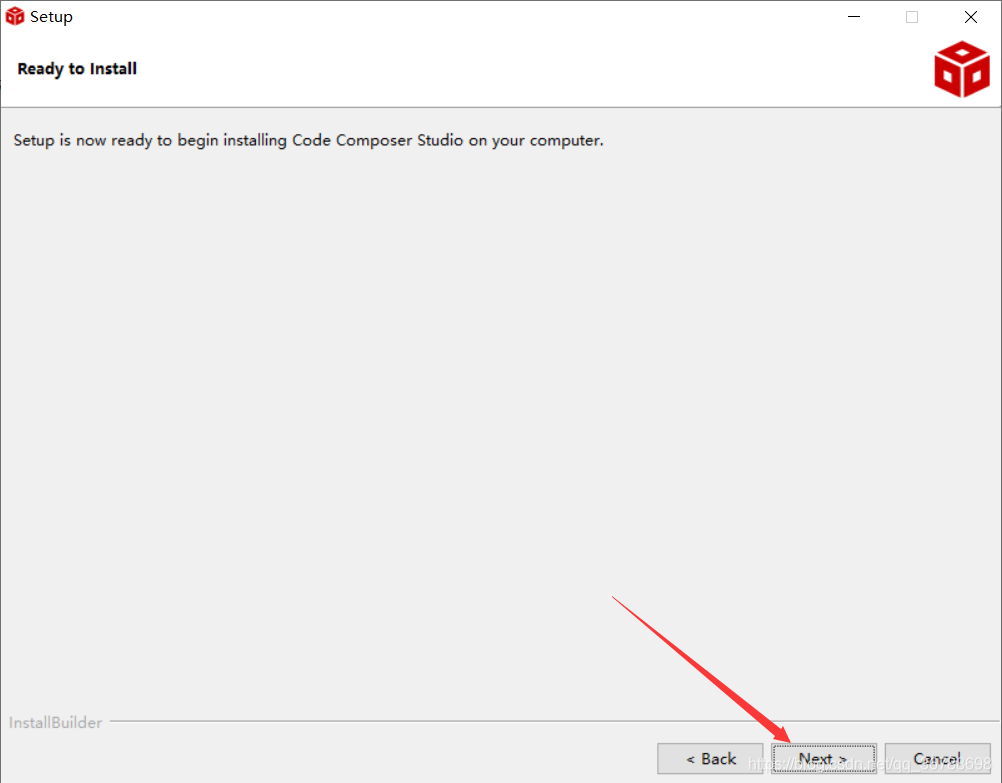The width and height of the screenshot is (1002, 783).
Task: Click the 'Setup' window title text
Action: [x=51, y=17]
